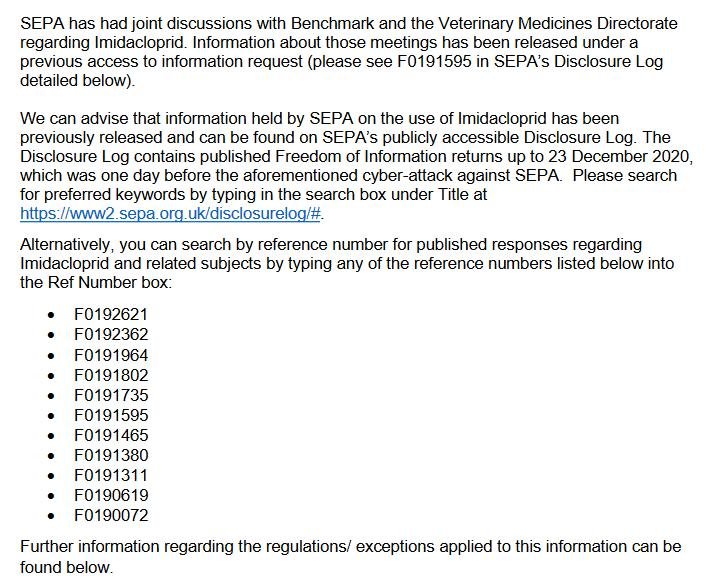Click the last list item F0190072
This screenshot has height=581, width=711.
pyautogui.click(x=111, y=516)
